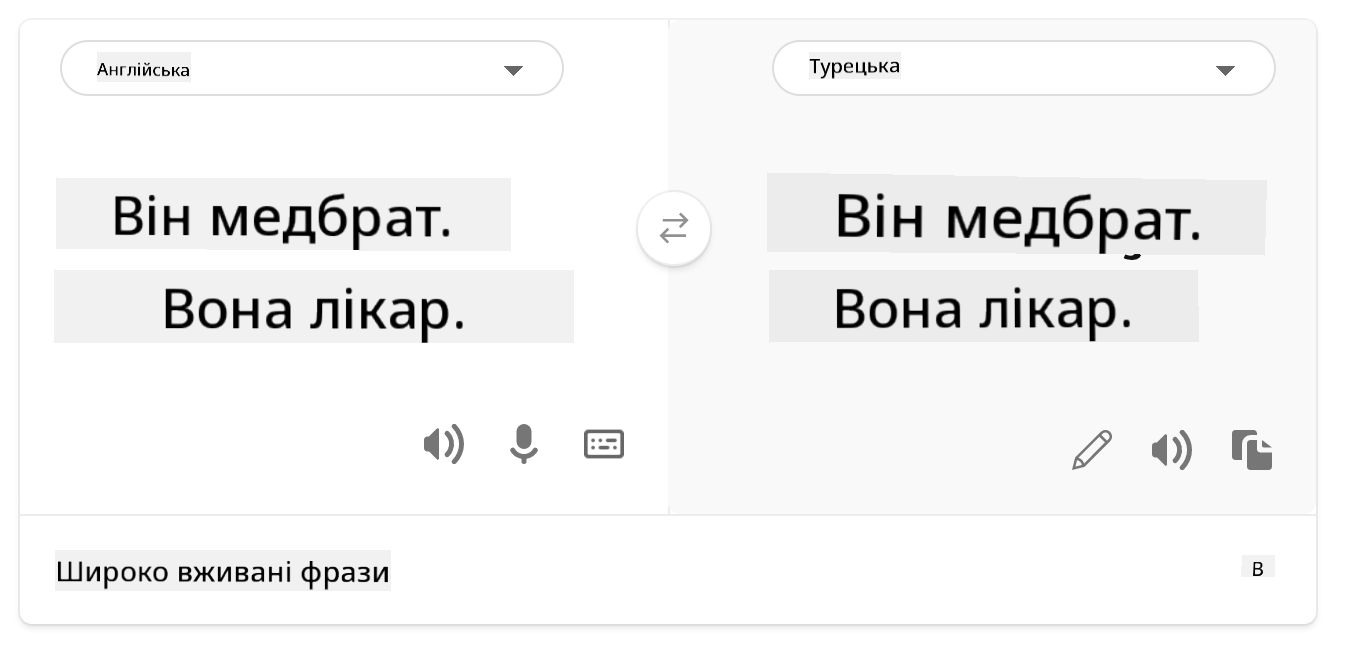Select the translated line "Він медбрат."
This screenshot has width=1350, height=664.
point(1017,216)
